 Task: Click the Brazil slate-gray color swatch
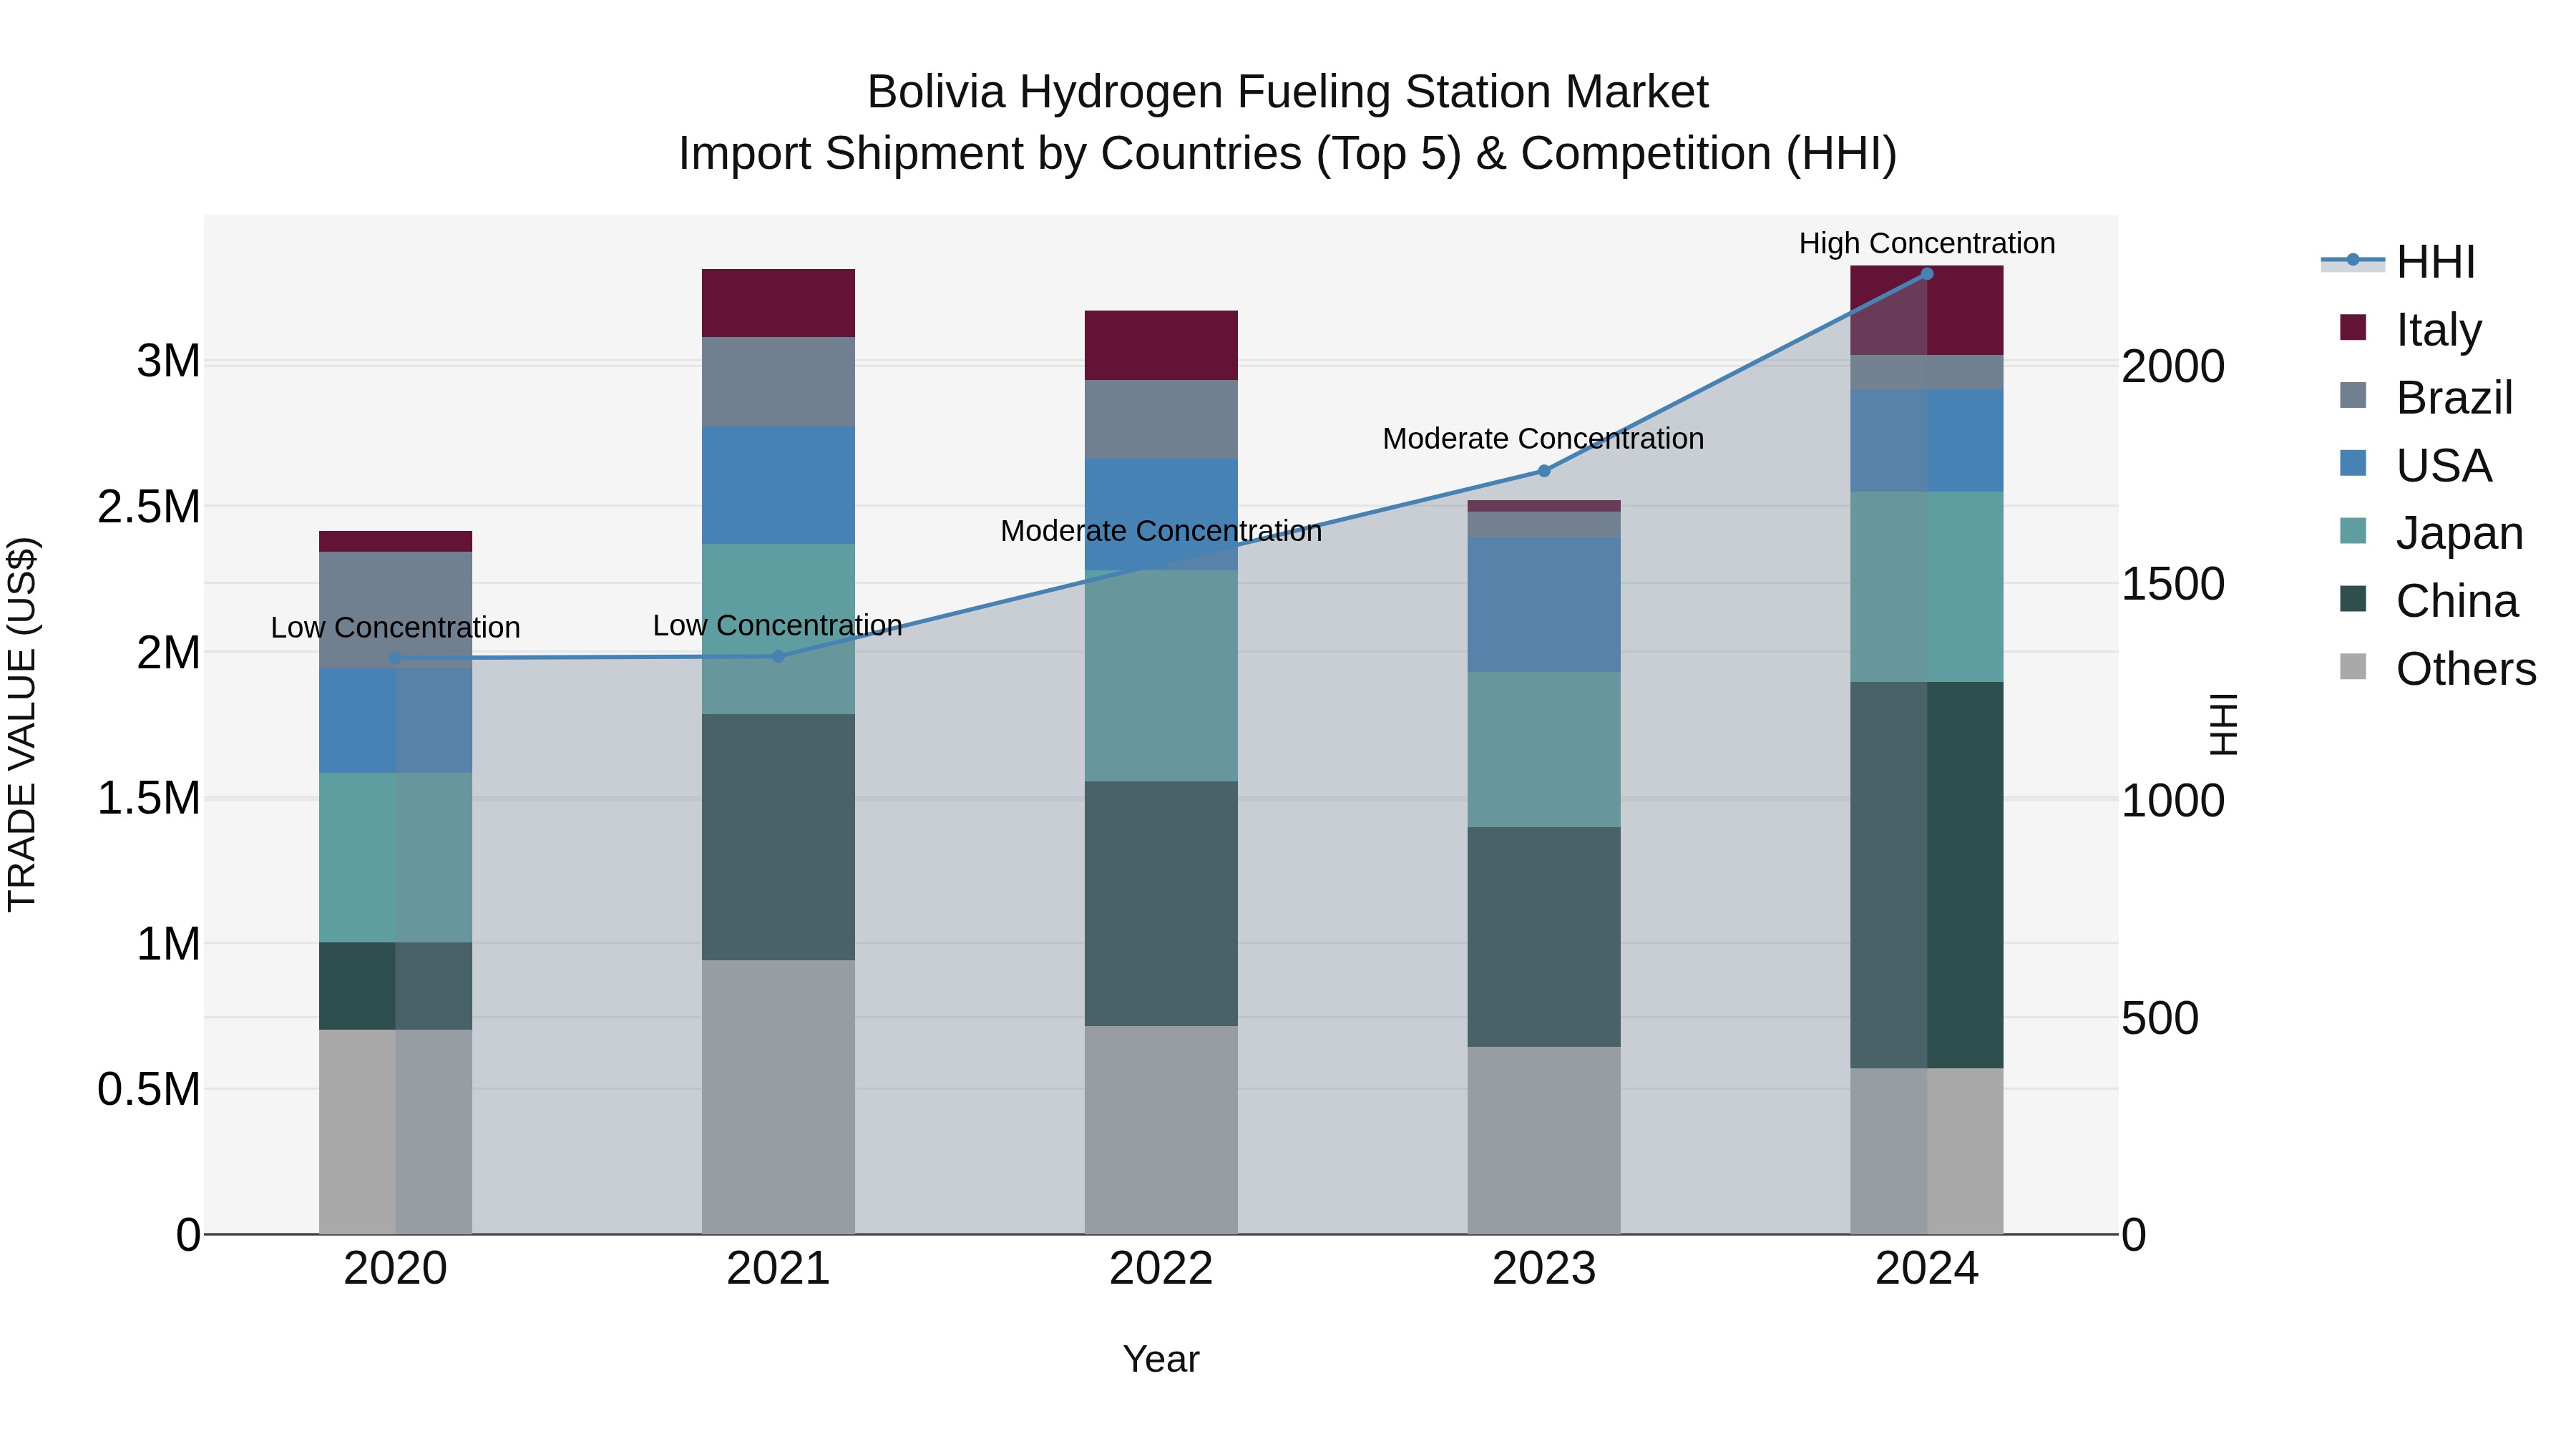coord(2353,395)
